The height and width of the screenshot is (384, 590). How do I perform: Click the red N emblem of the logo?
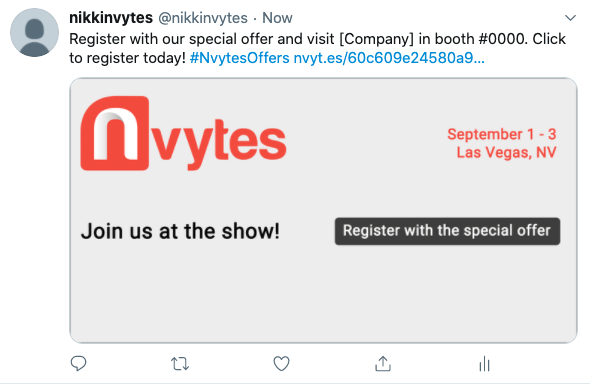115,133
